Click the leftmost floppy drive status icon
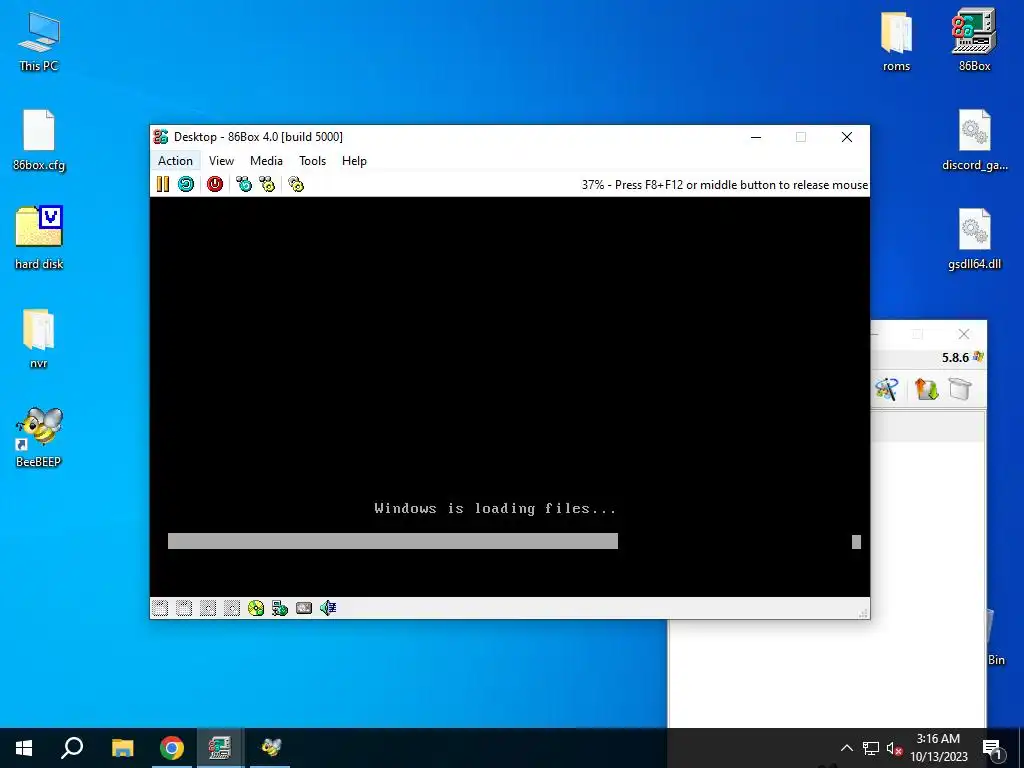 coord(160,608)
